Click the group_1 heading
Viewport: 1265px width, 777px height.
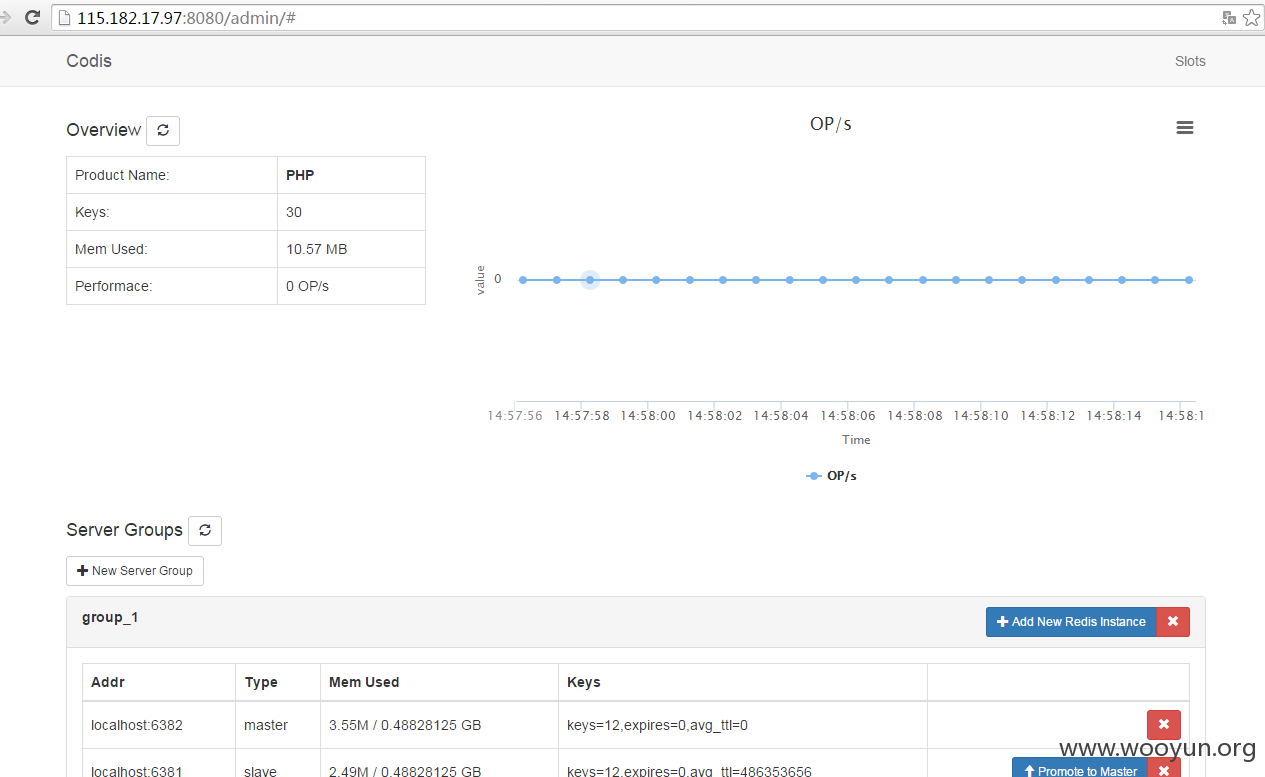110,618
